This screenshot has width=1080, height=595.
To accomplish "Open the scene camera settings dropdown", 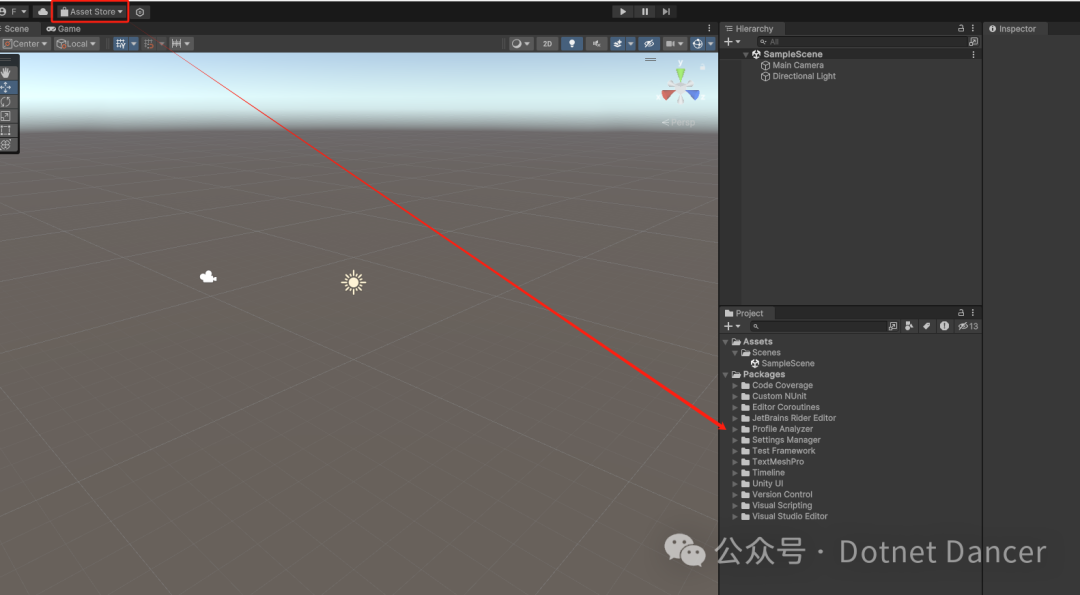I will (674, 43).
